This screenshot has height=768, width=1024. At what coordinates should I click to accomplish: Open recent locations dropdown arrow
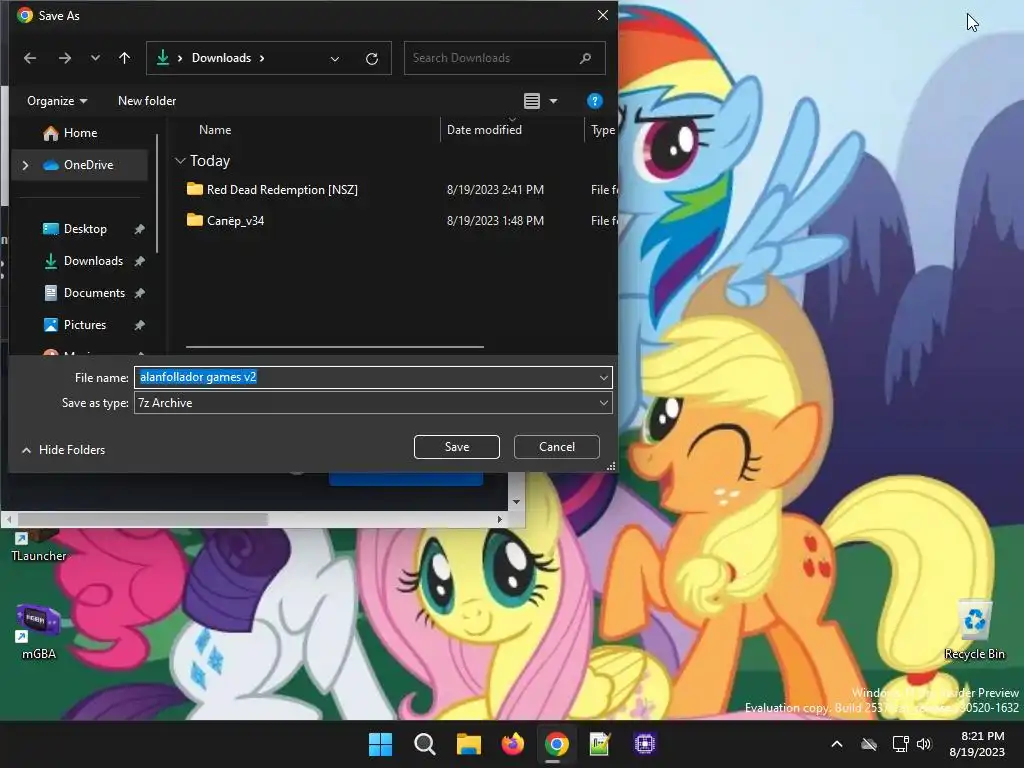point(95,58)
